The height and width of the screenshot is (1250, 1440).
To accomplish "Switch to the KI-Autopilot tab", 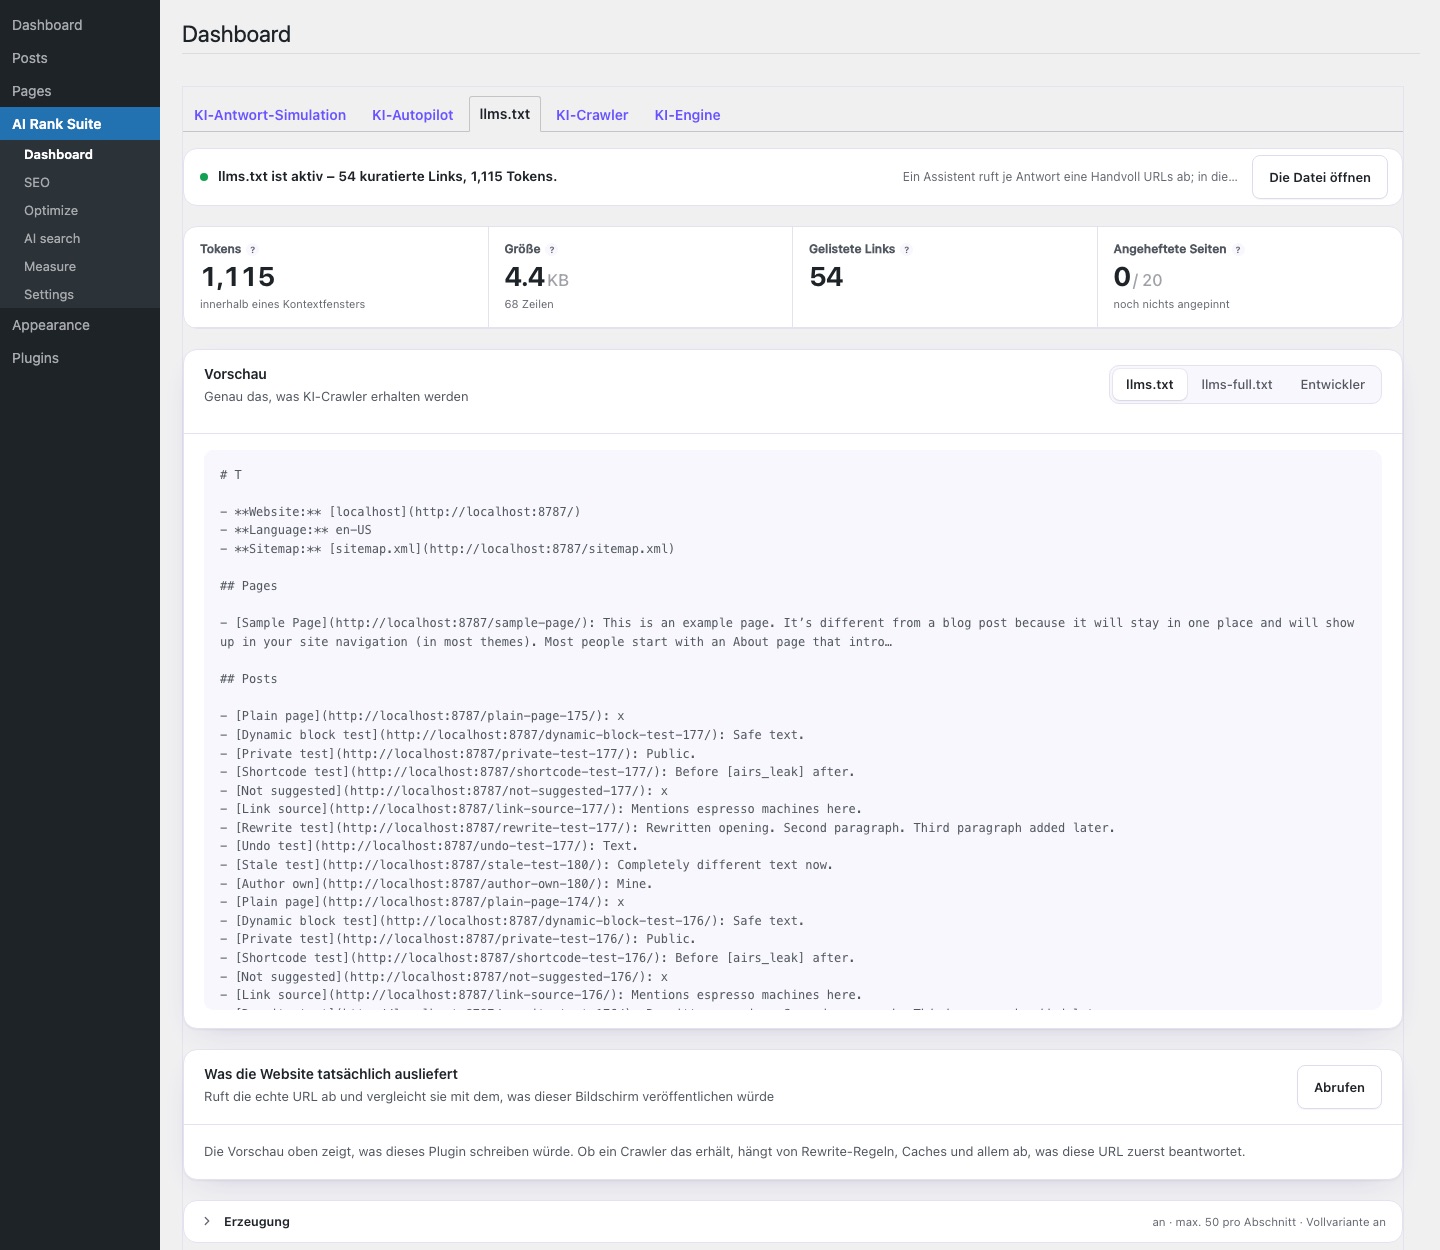I will 413,115.
